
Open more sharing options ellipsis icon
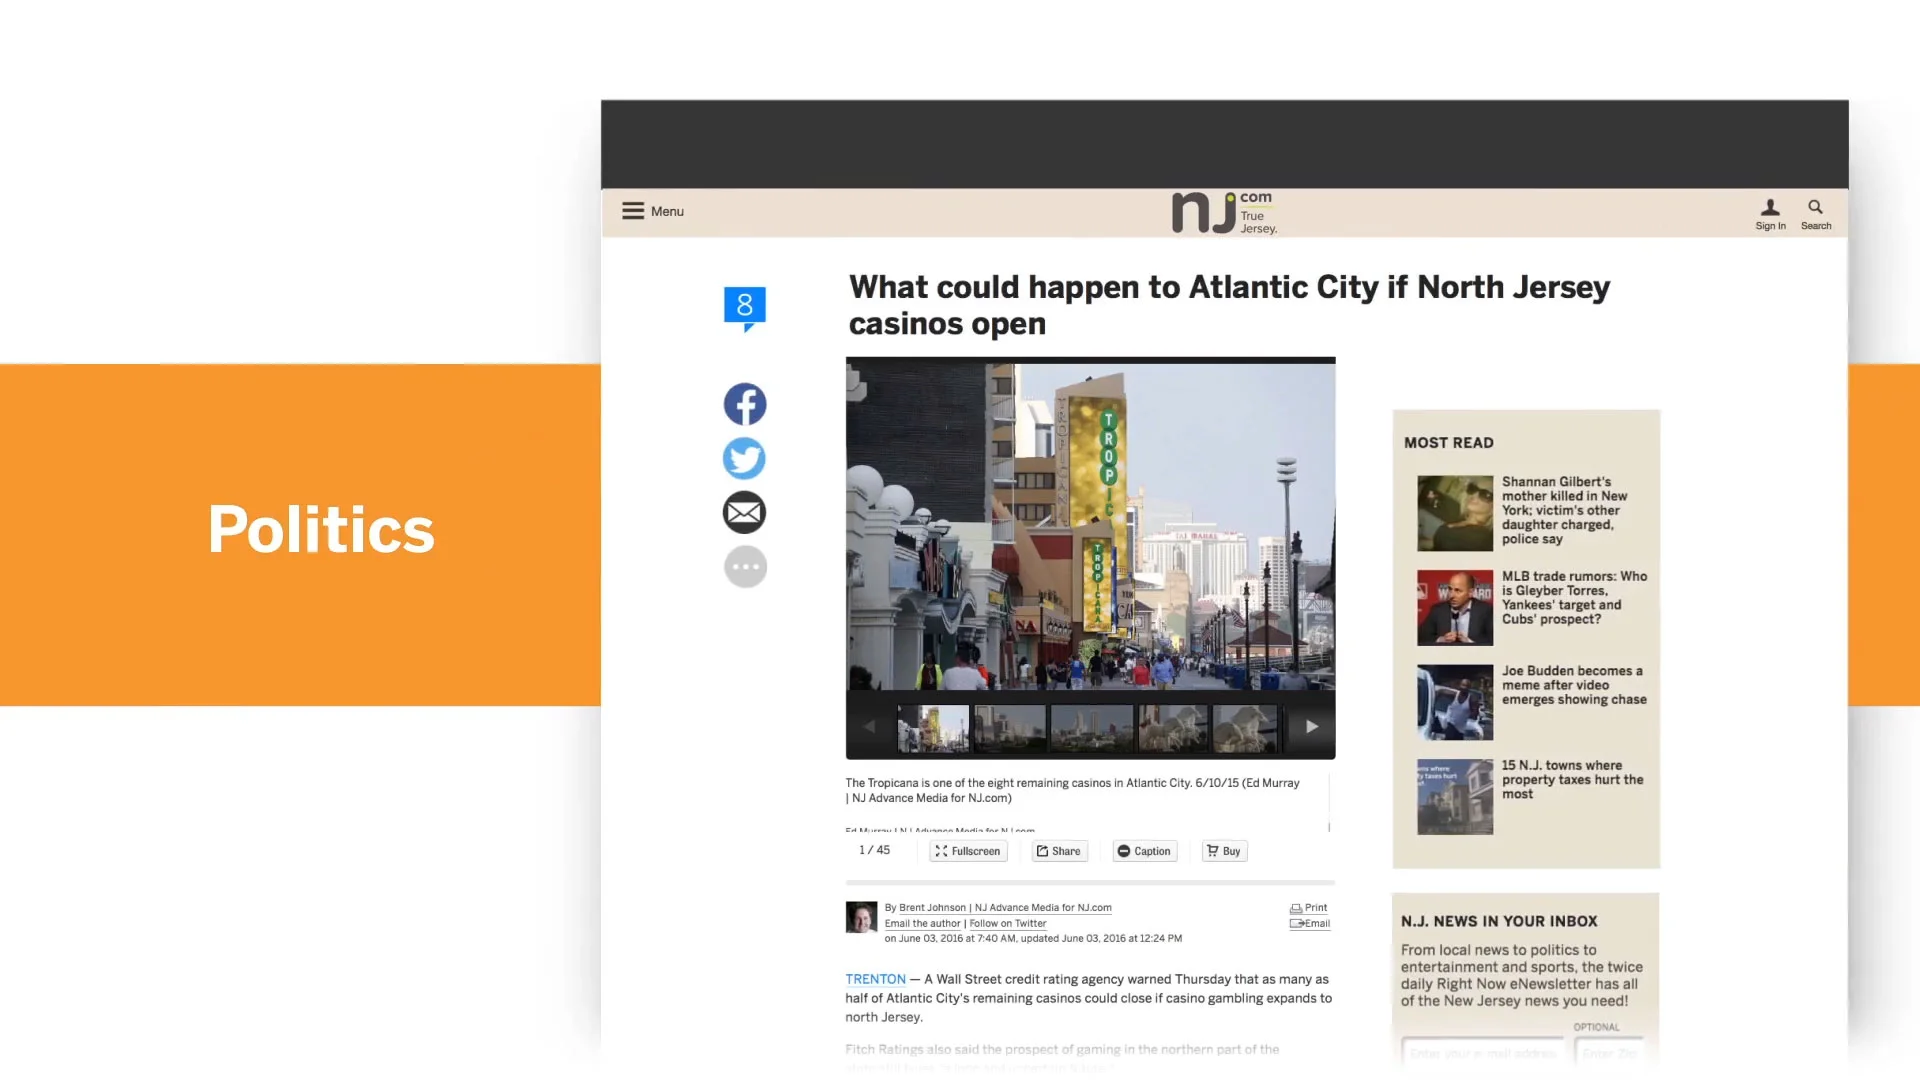coord(745,567)
